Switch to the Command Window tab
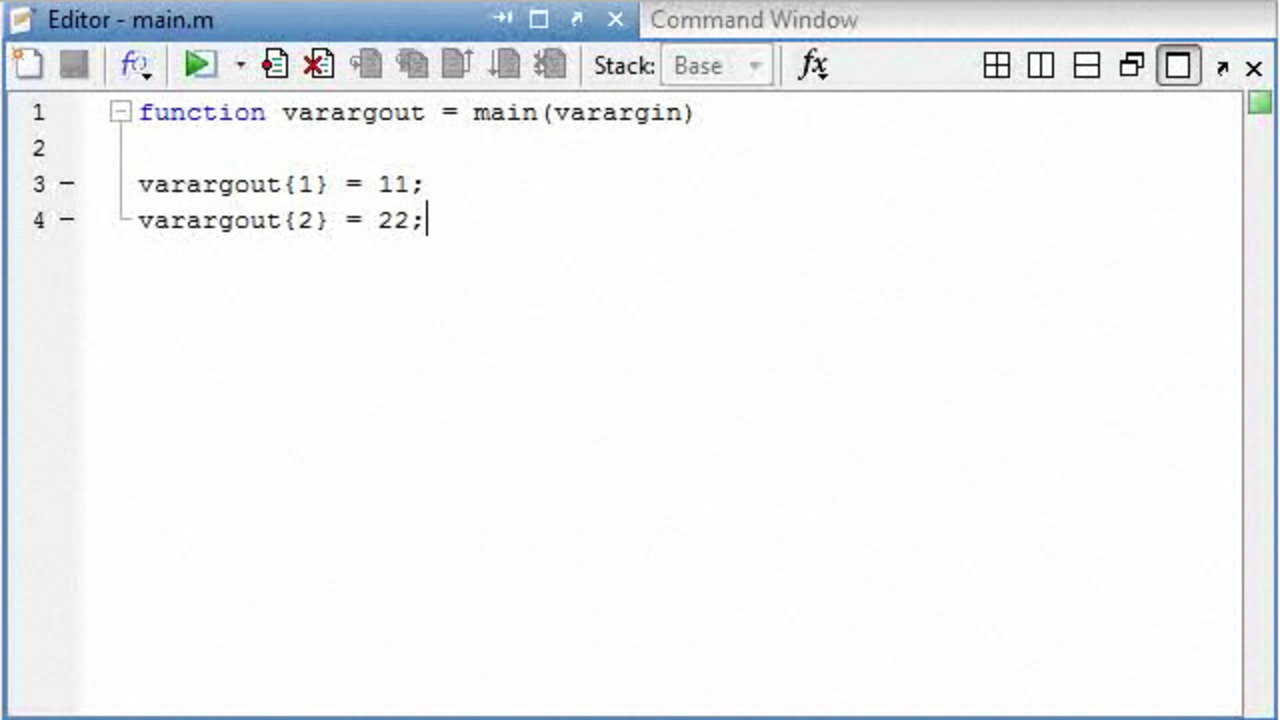This screenshot has width=1280, height=720. (x=754, y=19)
